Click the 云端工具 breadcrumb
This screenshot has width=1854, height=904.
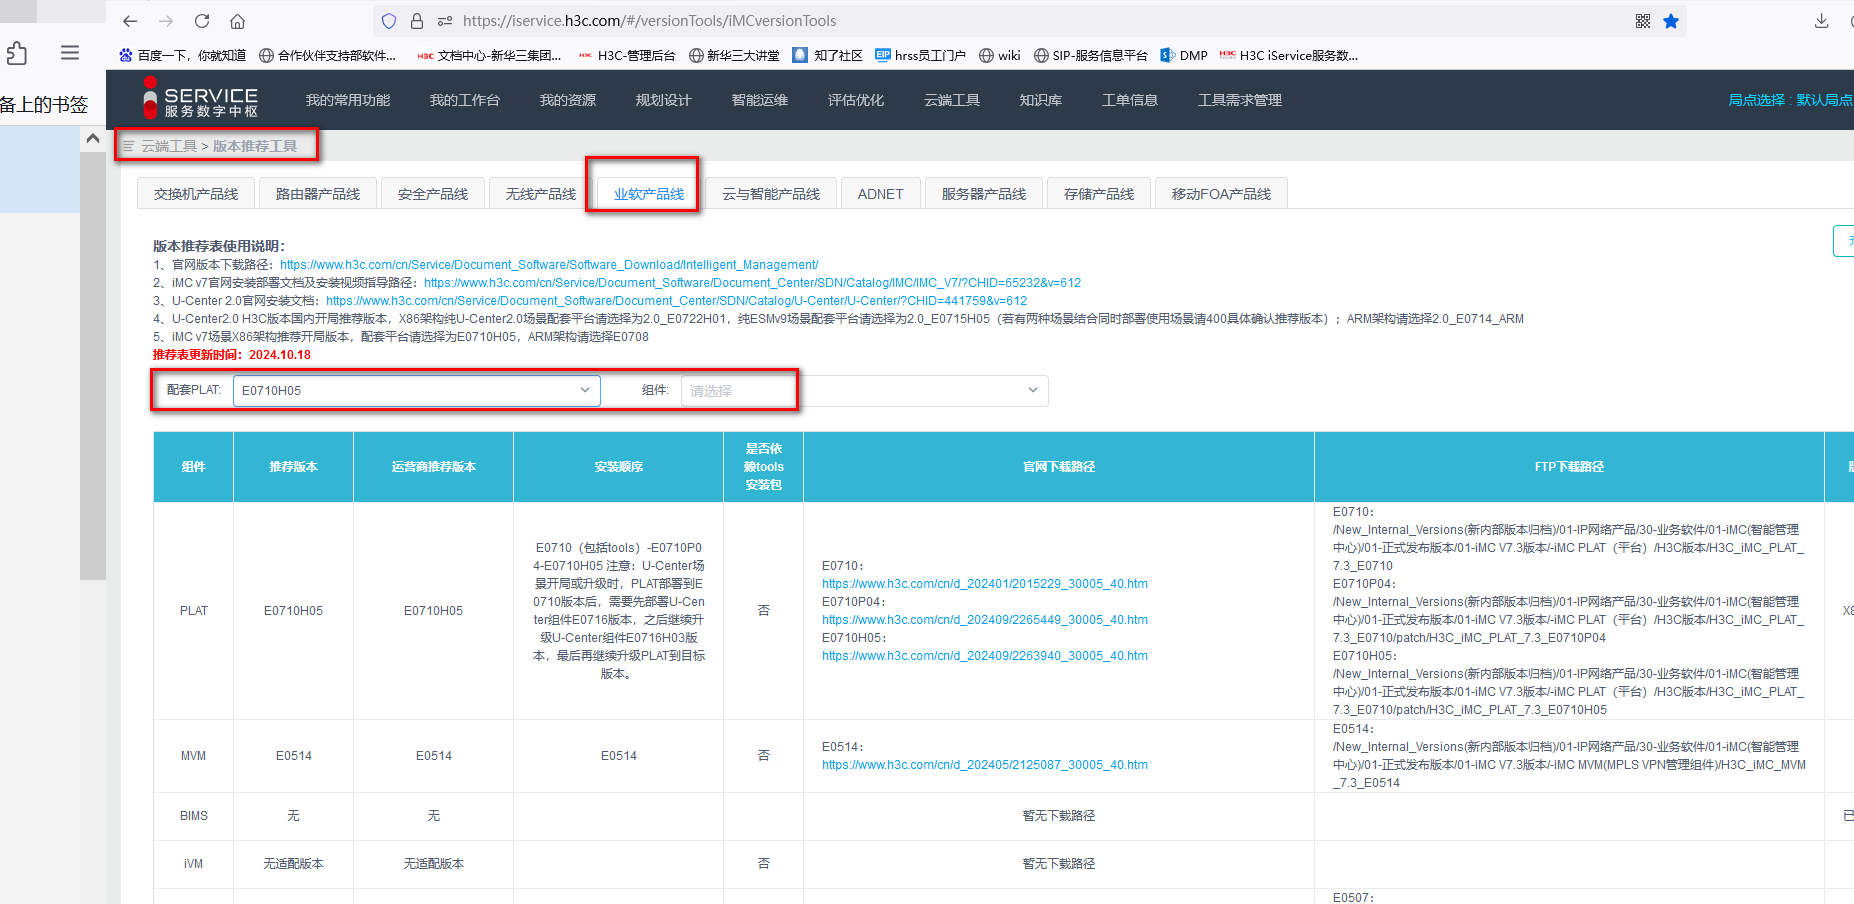click(x=169, y=146)
